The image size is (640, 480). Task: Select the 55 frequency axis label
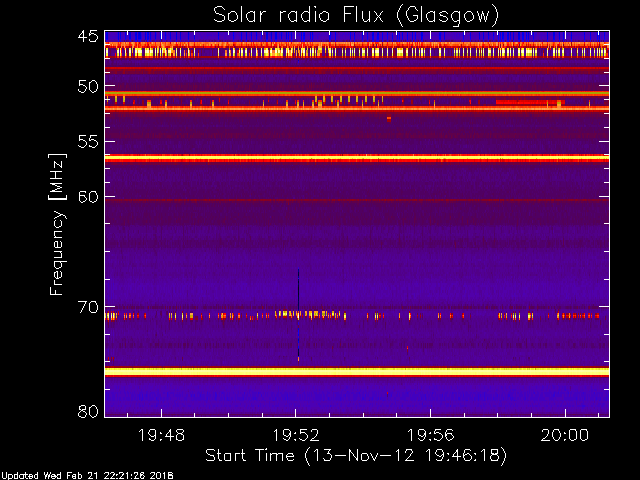click(88, 142)
